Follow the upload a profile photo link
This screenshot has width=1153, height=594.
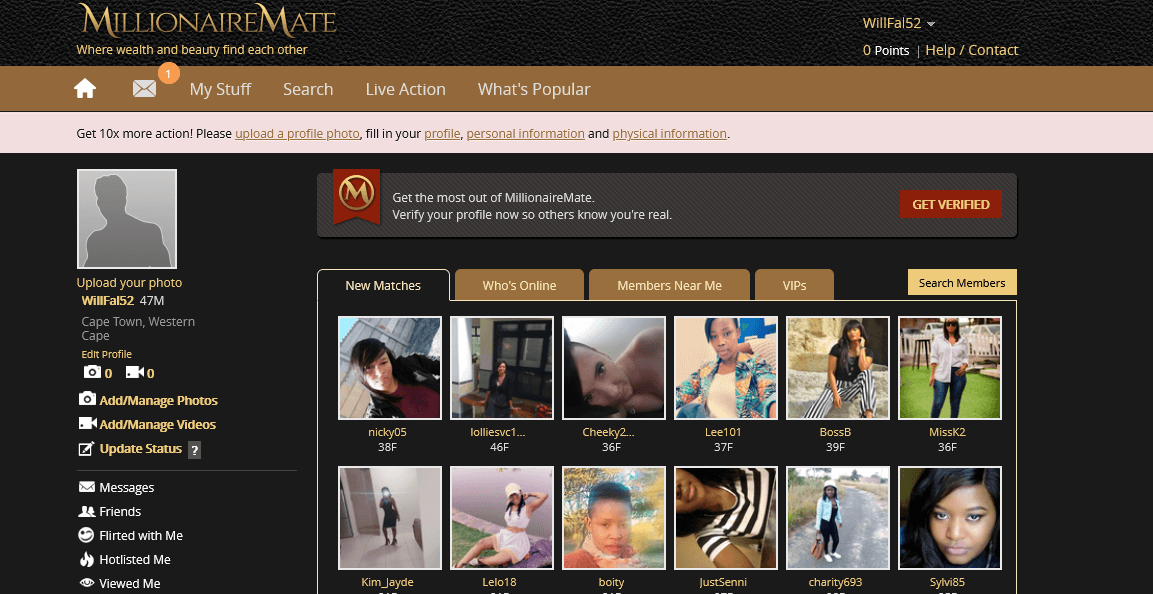click(x=297, y=134)
